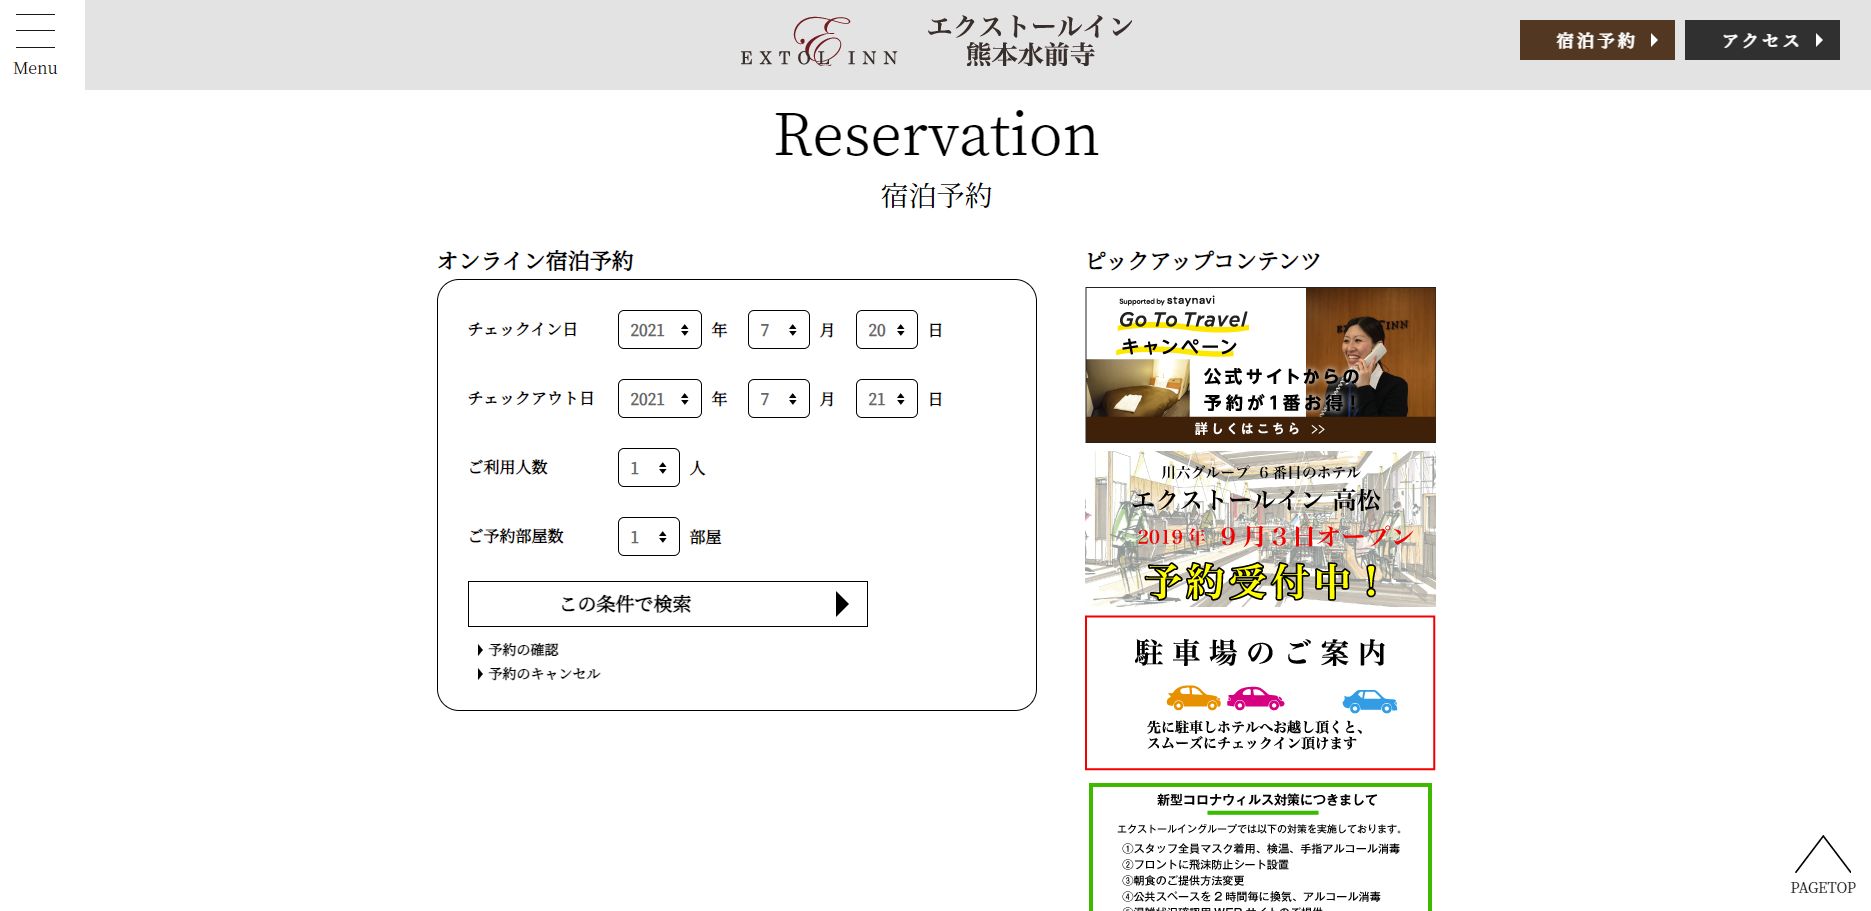1871x911 pixels.
Task: Open check-out year dropdown
Action: [x=660, y=399]
